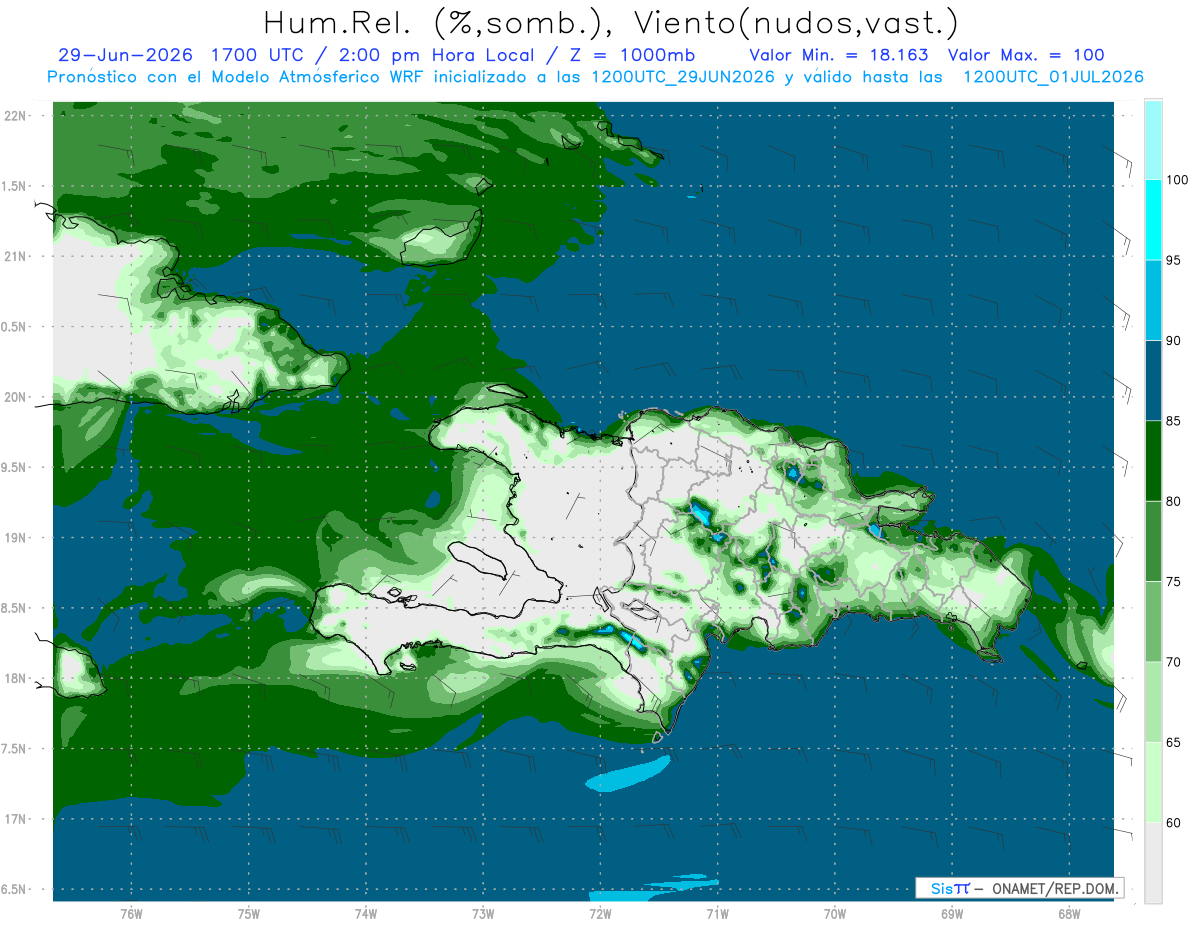1200x927 pixels.
Task: Click the legend value '80'
Action: click(1174, 501)
